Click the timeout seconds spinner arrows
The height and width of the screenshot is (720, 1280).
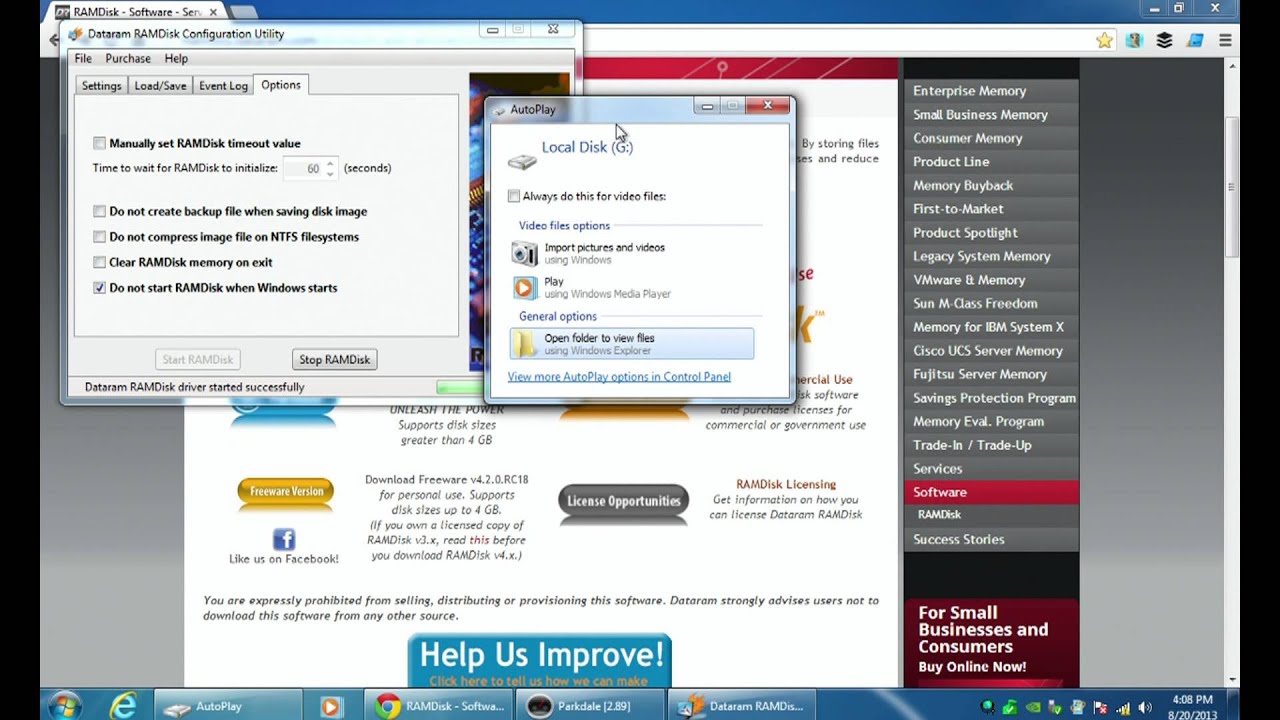click(330, 168)
